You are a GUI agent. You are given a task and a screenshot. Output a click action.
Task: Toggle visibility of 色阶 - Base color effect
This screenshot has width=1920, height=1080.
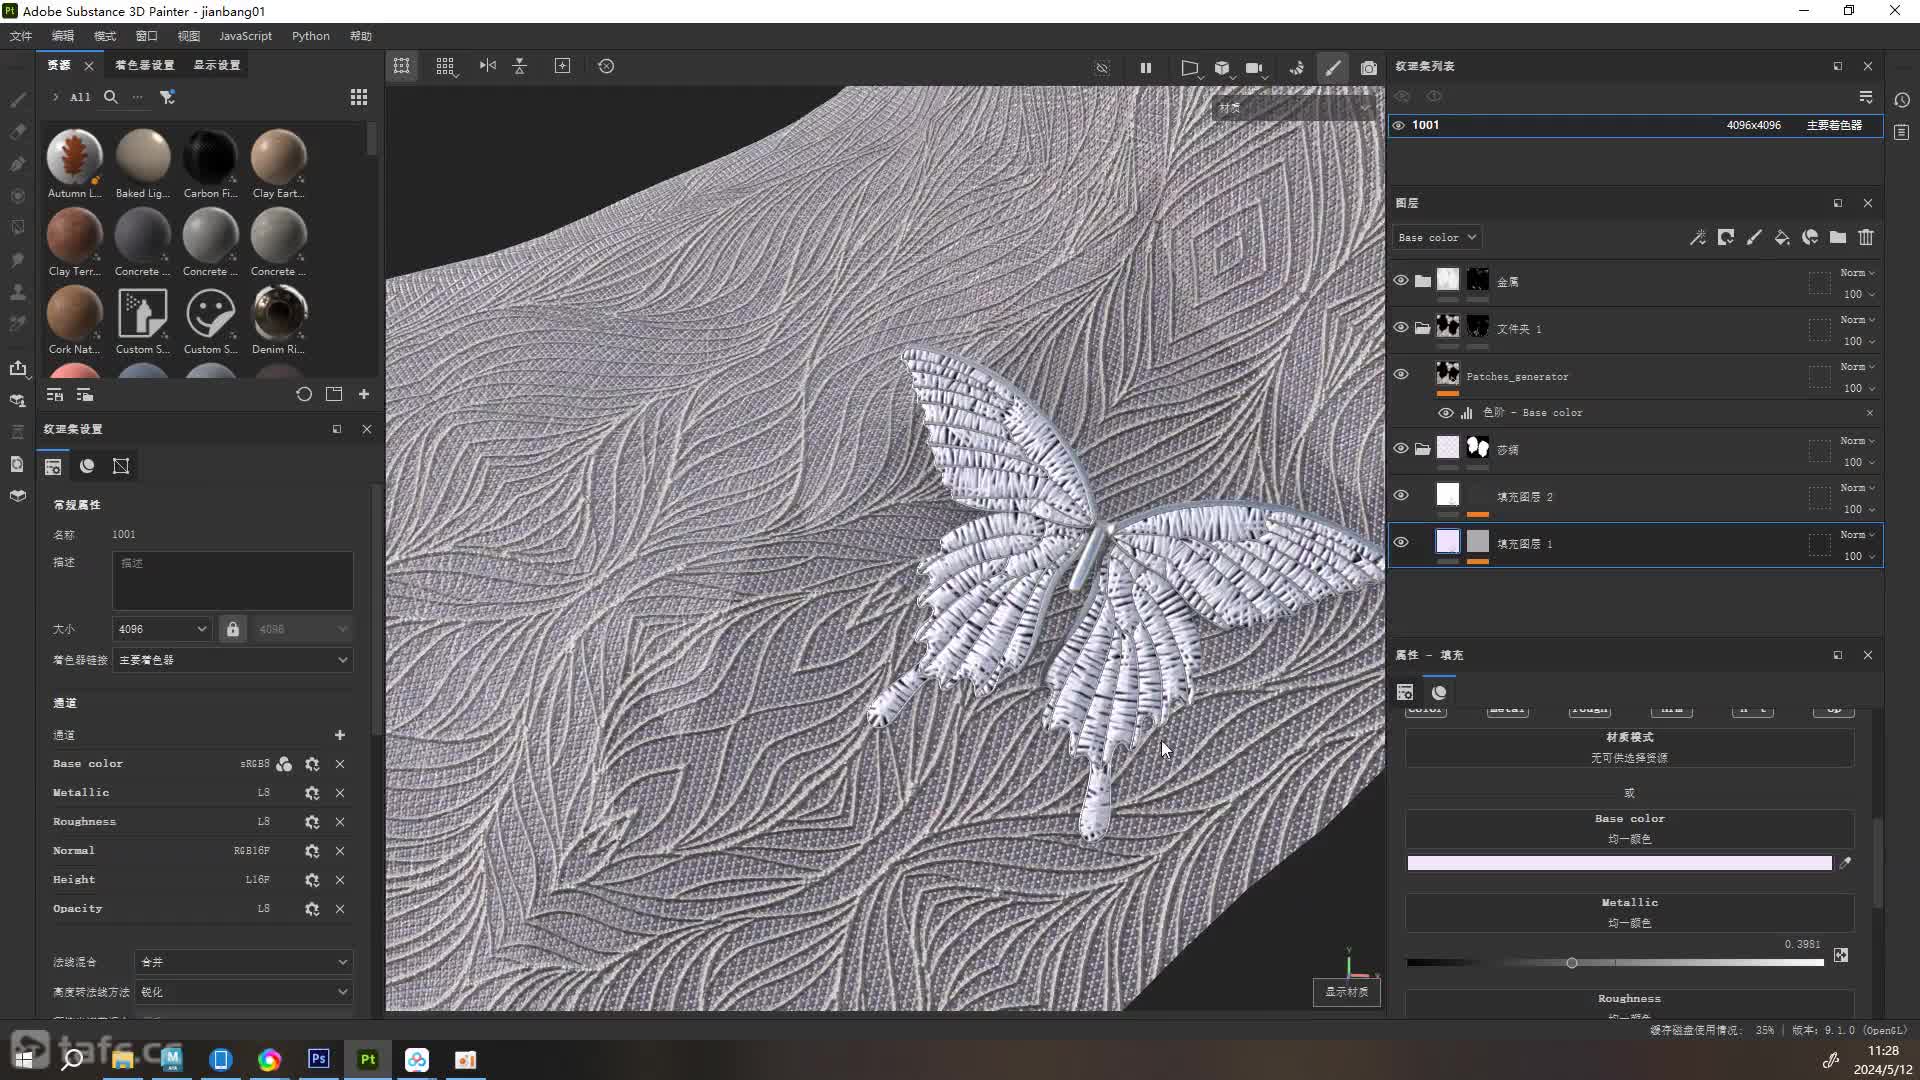coord(1445,413)
